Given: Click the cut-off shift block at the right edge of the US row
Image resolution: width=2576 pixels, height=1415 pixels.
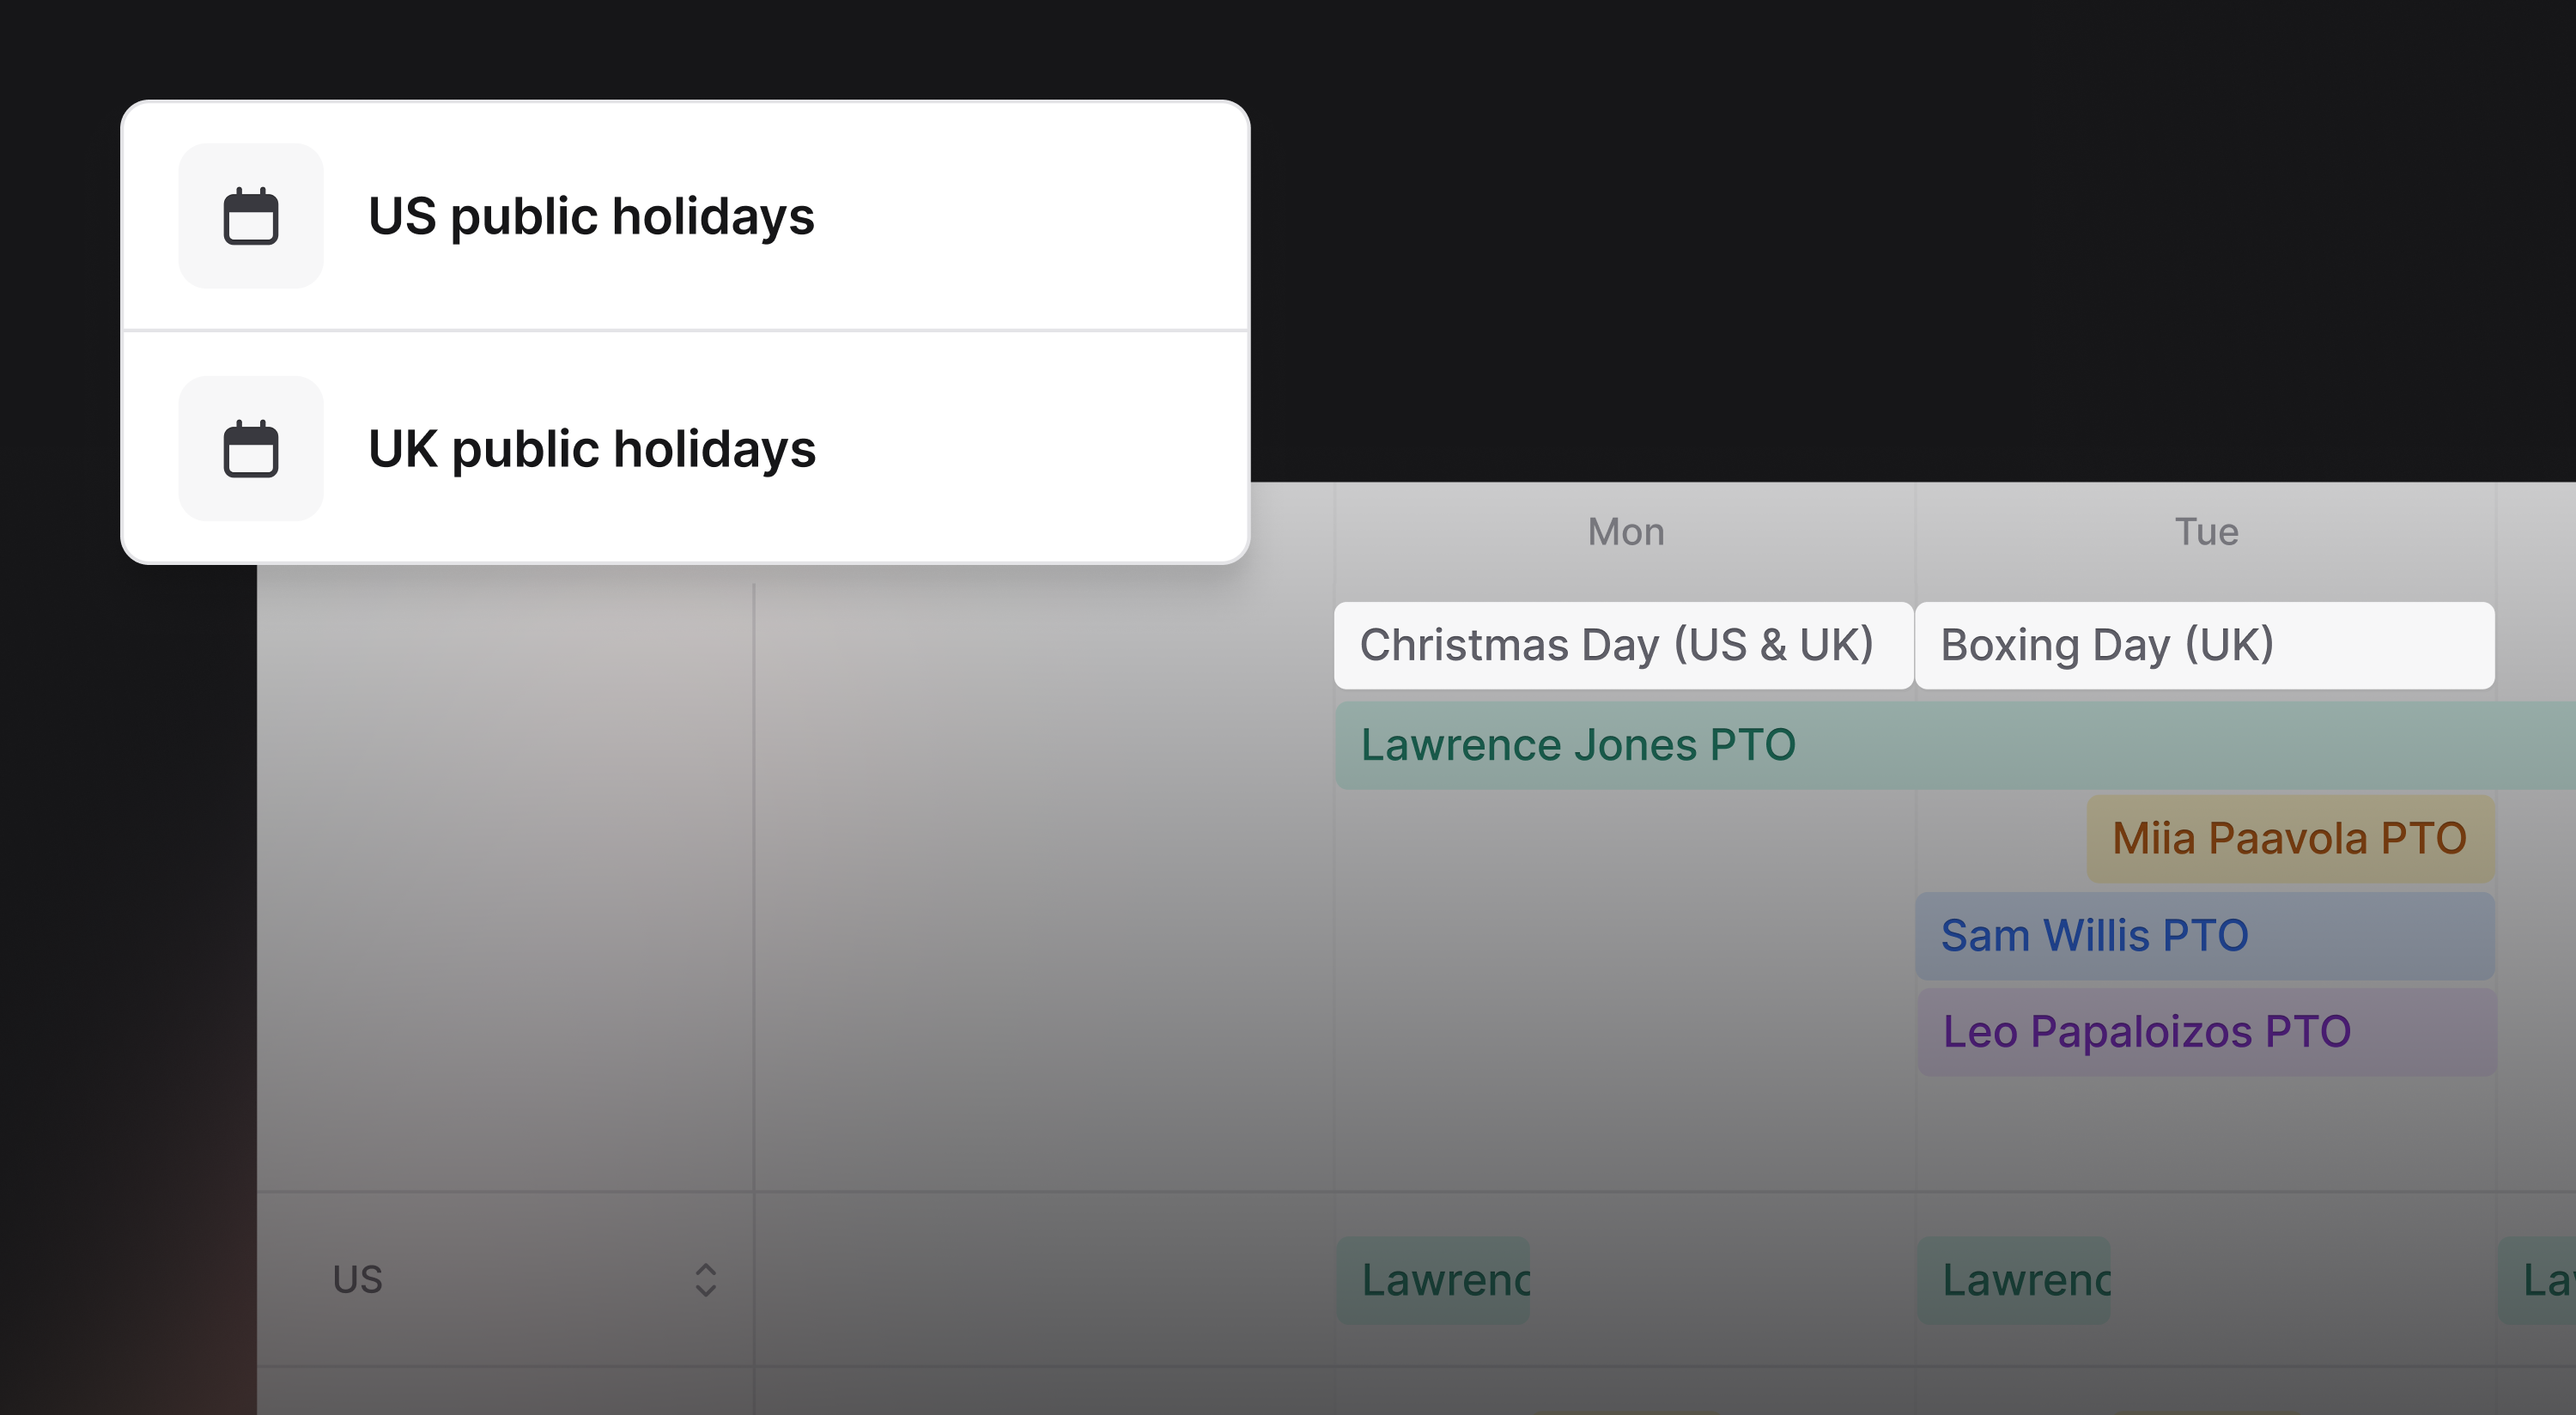Looking at the screenshot, I should point(2540,1280).
